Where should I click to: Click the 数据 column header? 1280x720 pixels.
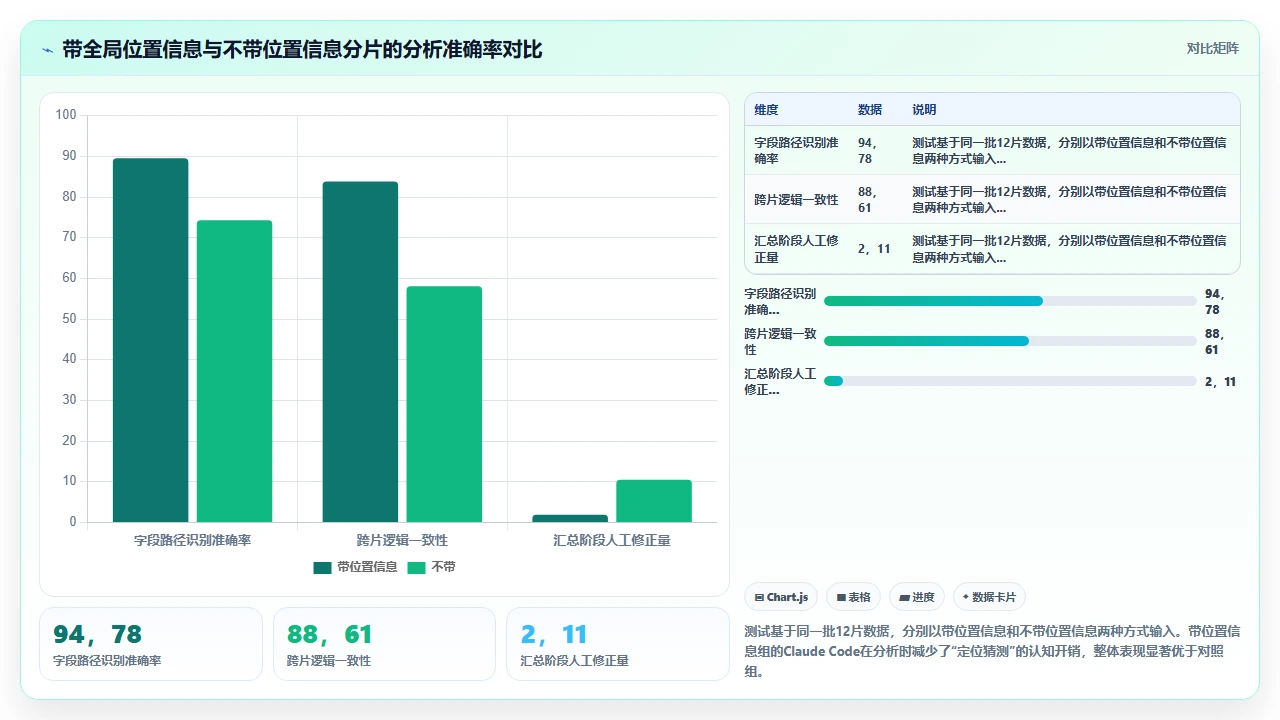[x=870, y=110]
